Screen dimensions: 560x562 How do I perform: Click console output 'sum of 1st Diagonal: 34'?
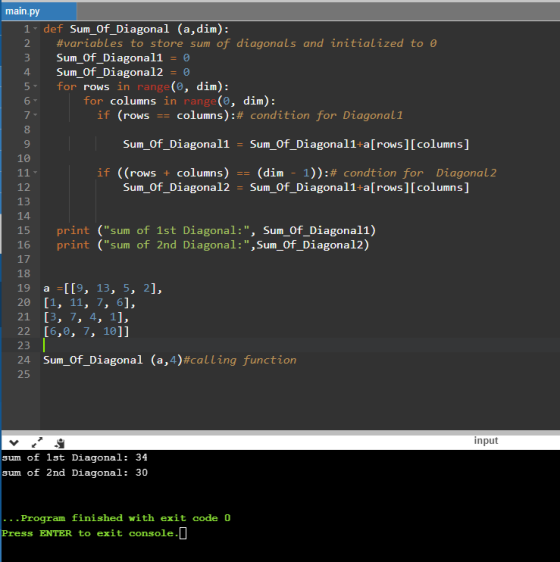(x=75, y=458)
